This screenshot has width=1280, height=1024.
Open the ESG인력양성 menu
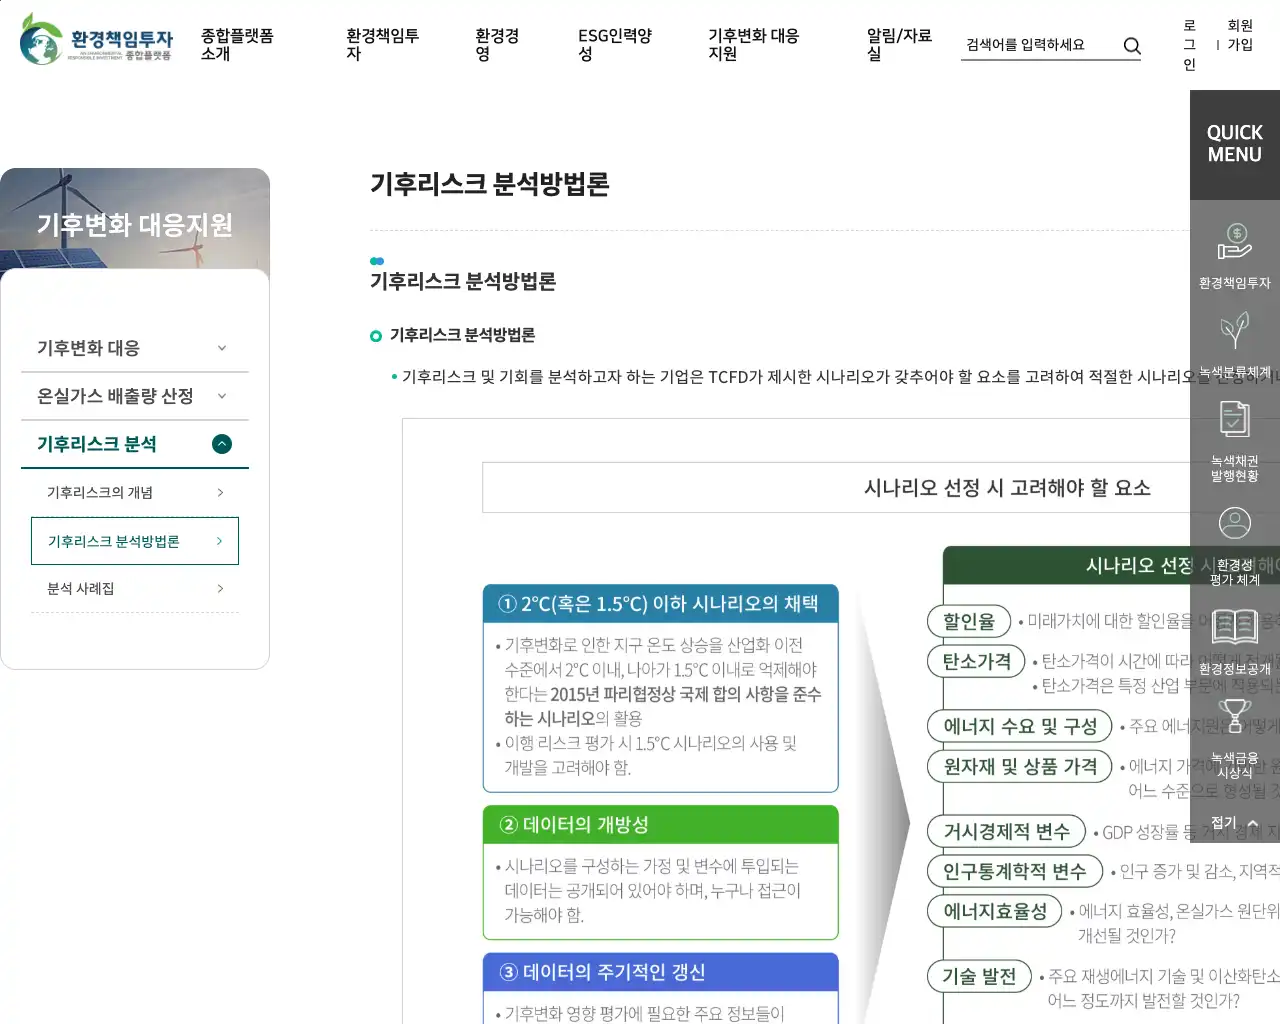pos(614,45)
